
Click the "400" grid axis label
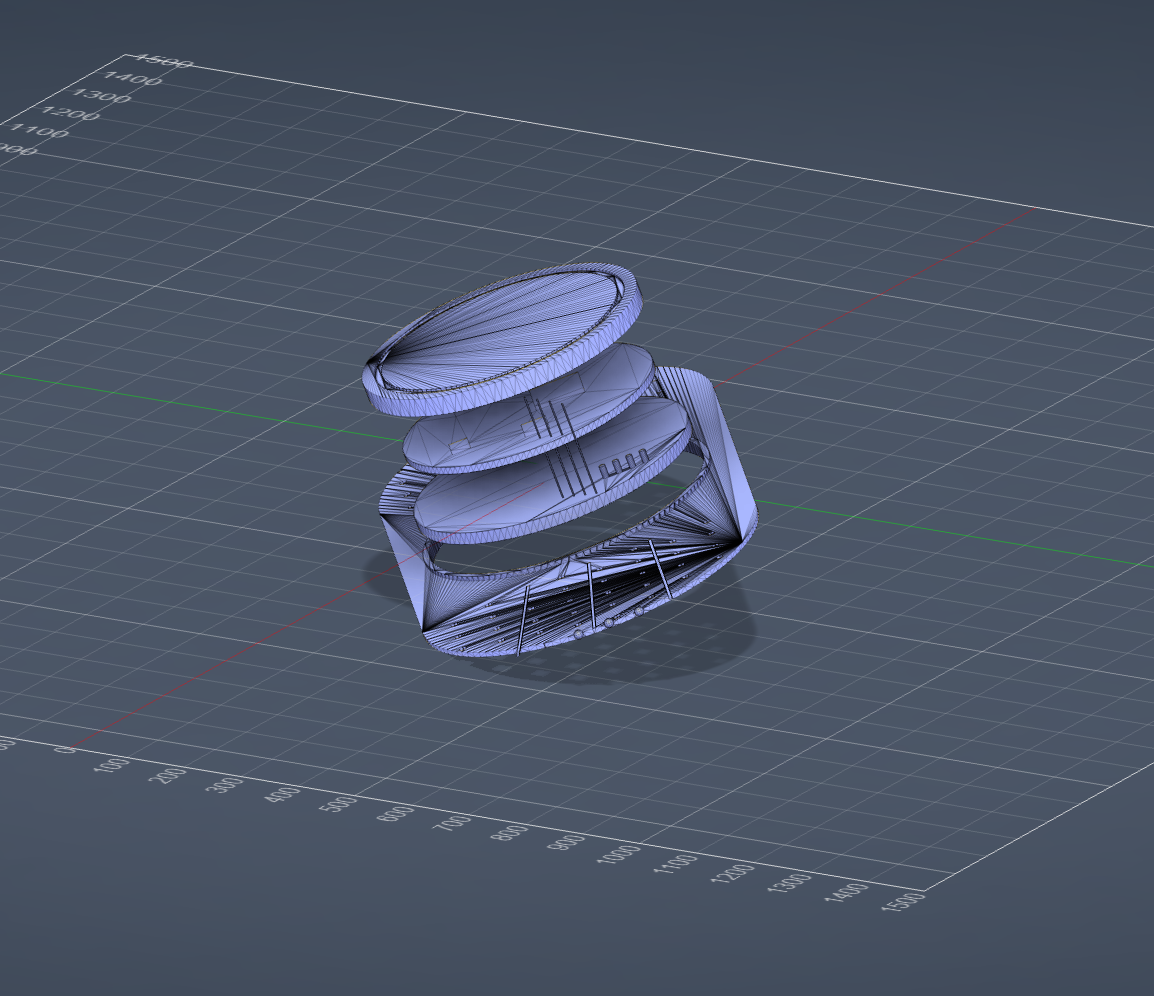click(282, 794)
